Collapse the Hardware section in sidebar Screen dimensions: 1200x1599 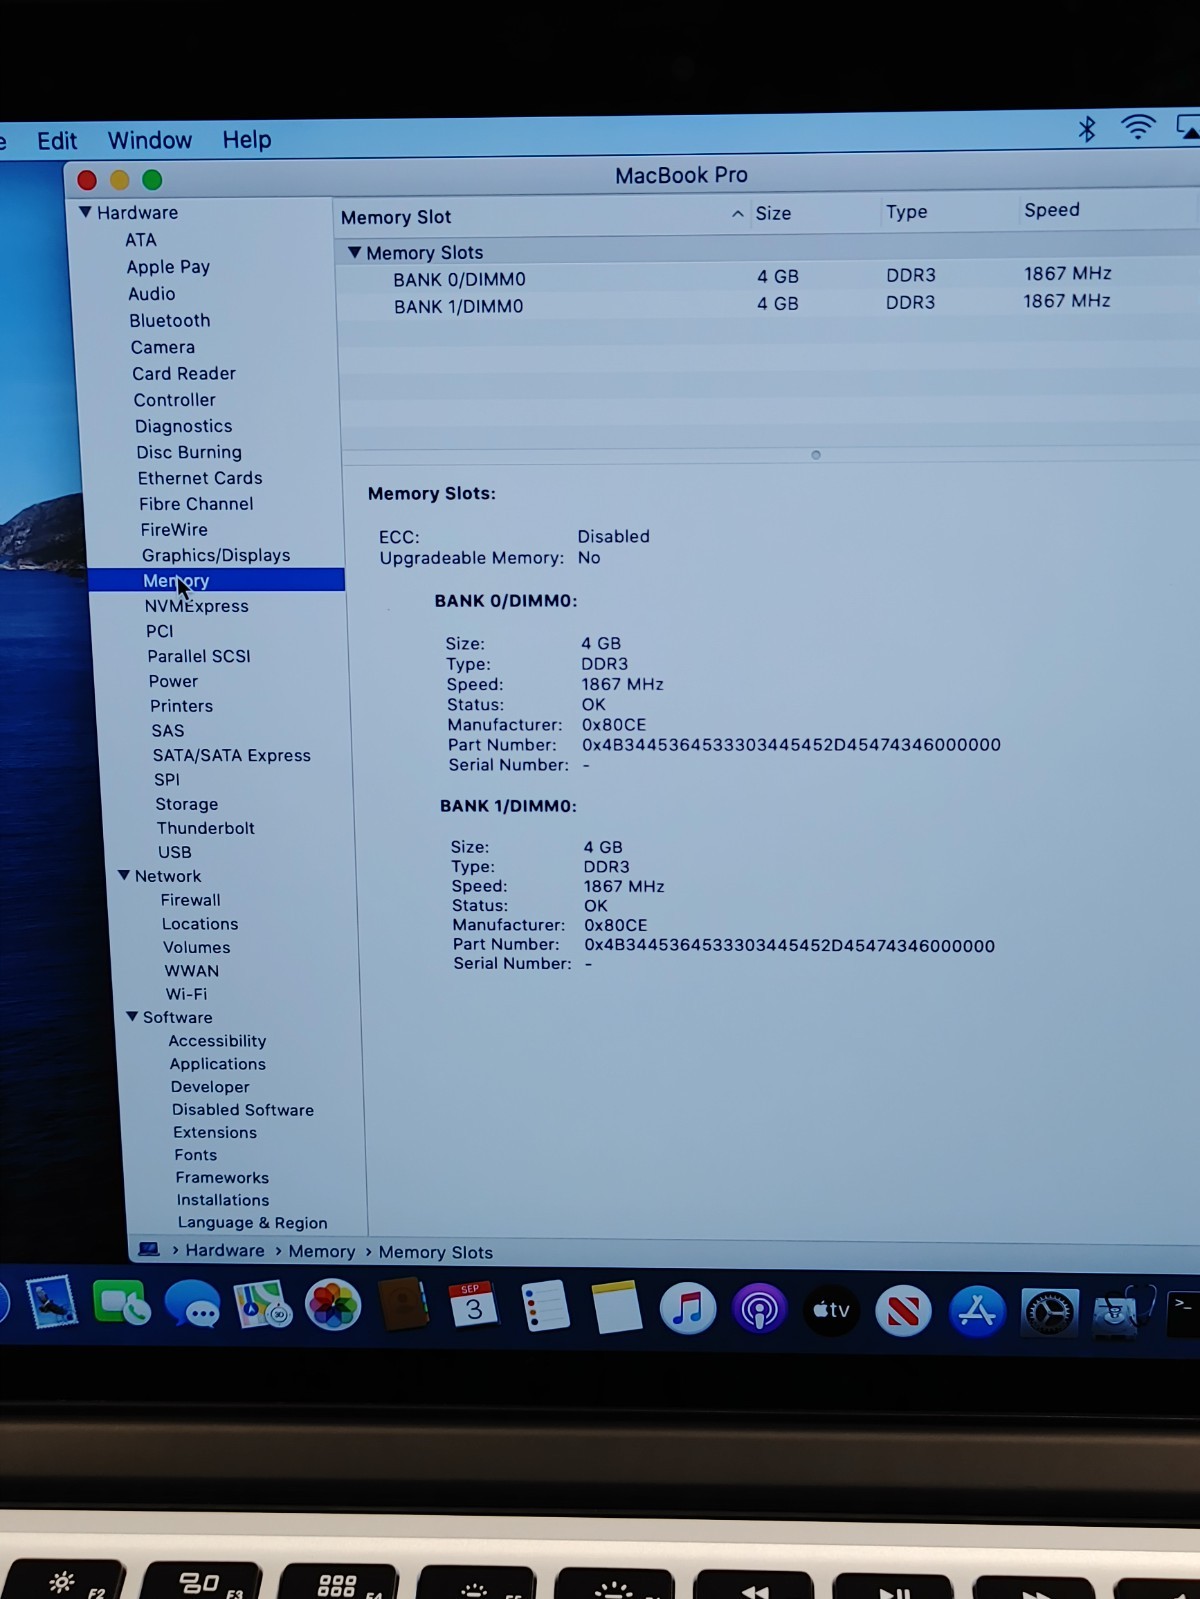[x=86, y=212]
